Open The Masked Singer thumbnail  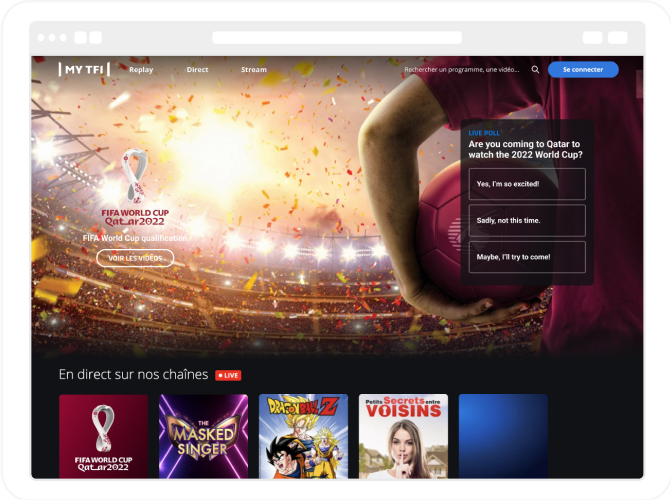203,436
